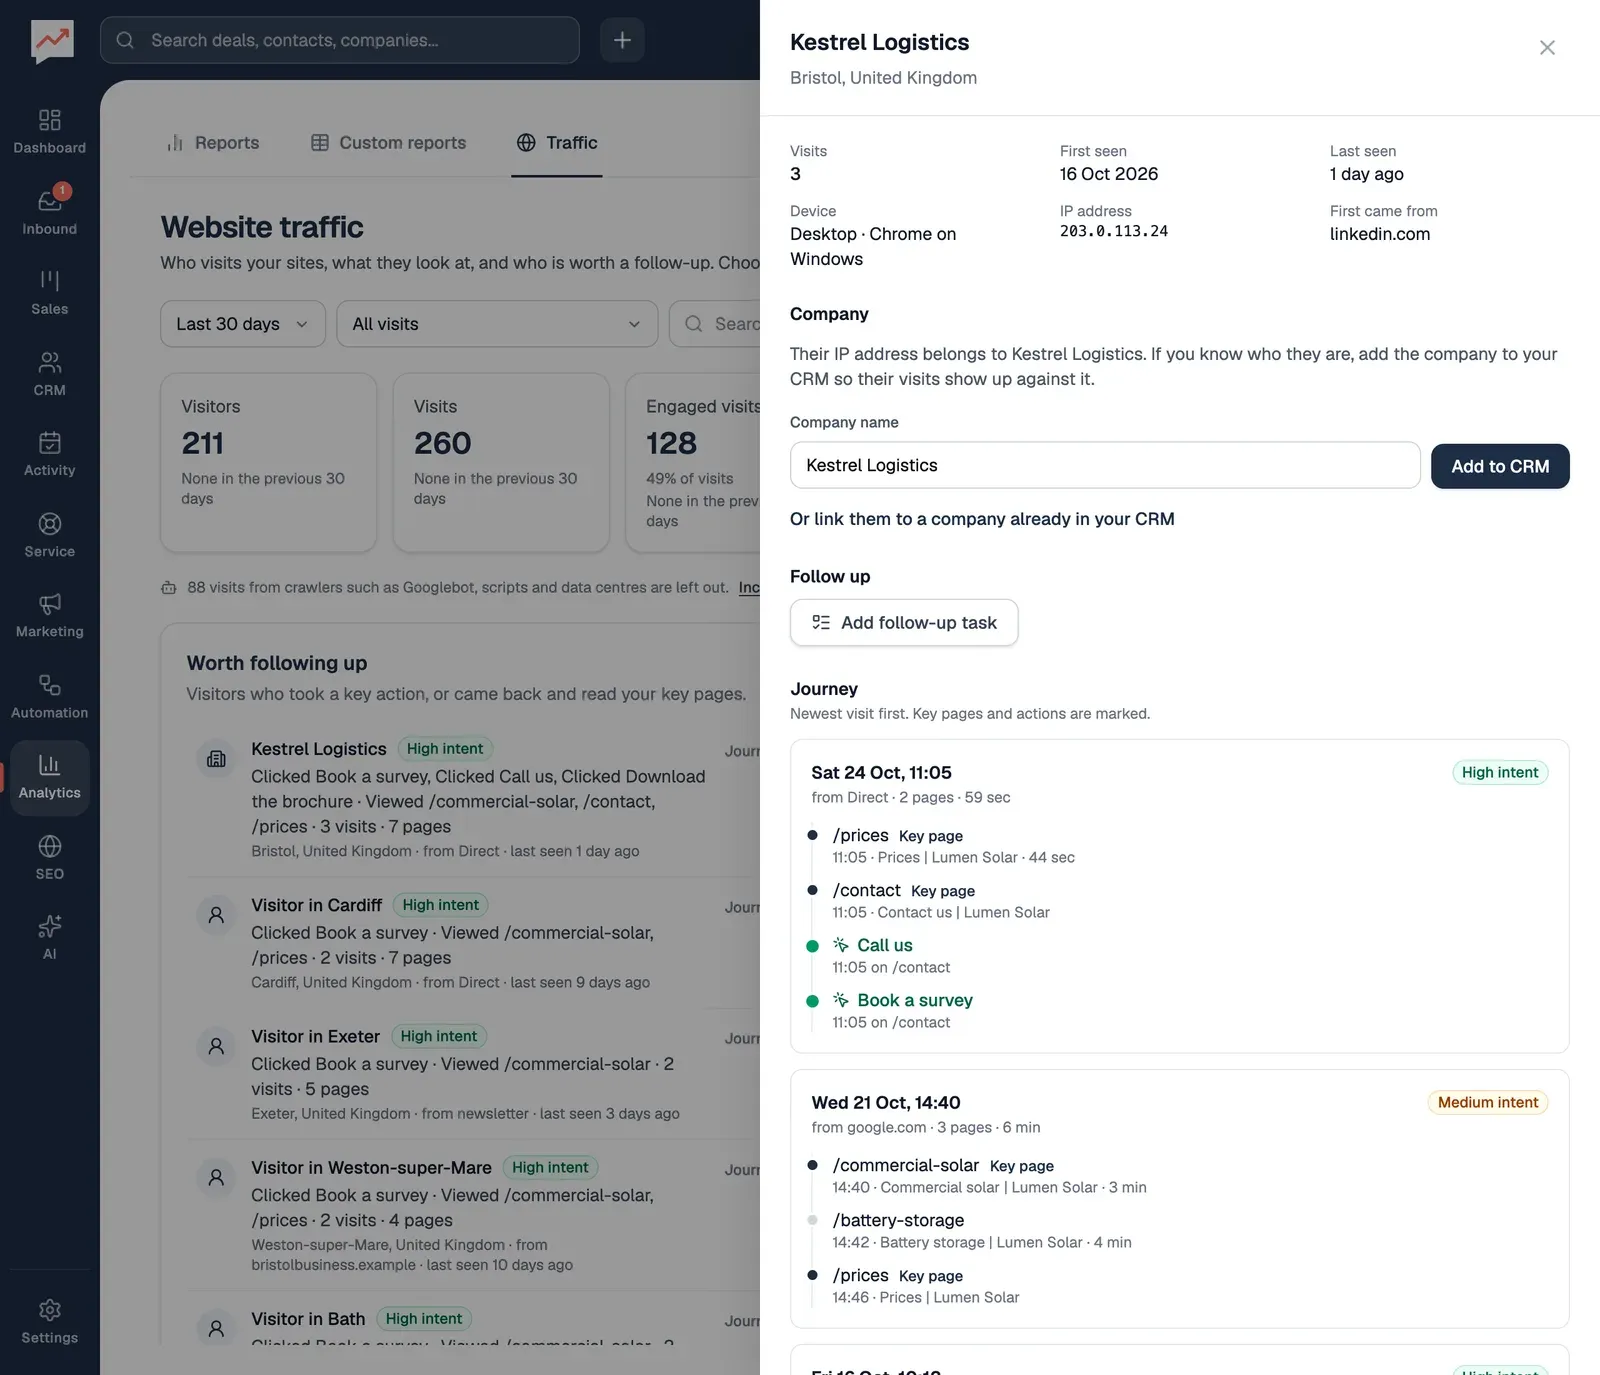
Task: Click the /battery-storage page entry
Action: (899, 1220)
